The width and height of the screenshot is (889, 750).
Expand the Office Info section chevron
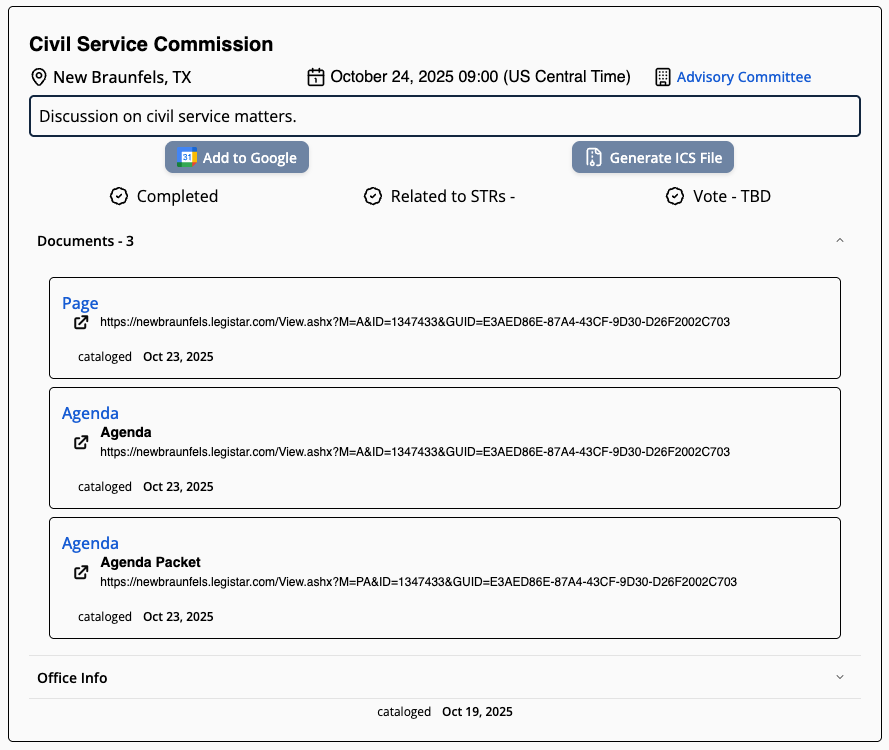[840, 677]
